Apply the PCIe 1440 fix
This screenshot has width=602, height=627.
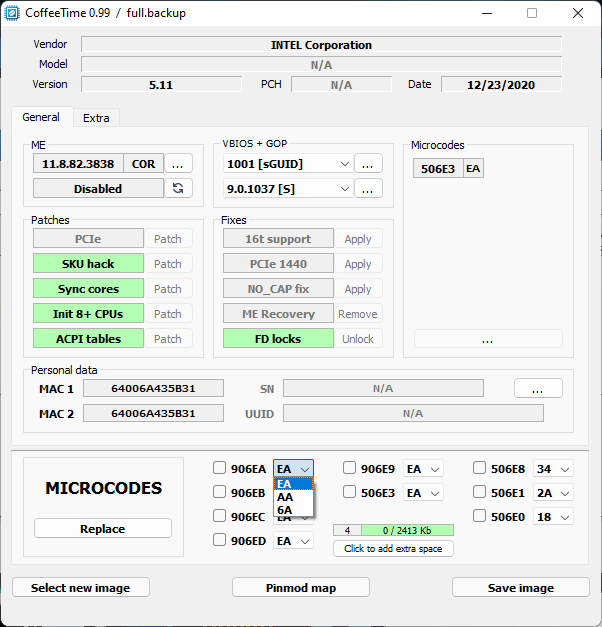click(x=358, y=264)
